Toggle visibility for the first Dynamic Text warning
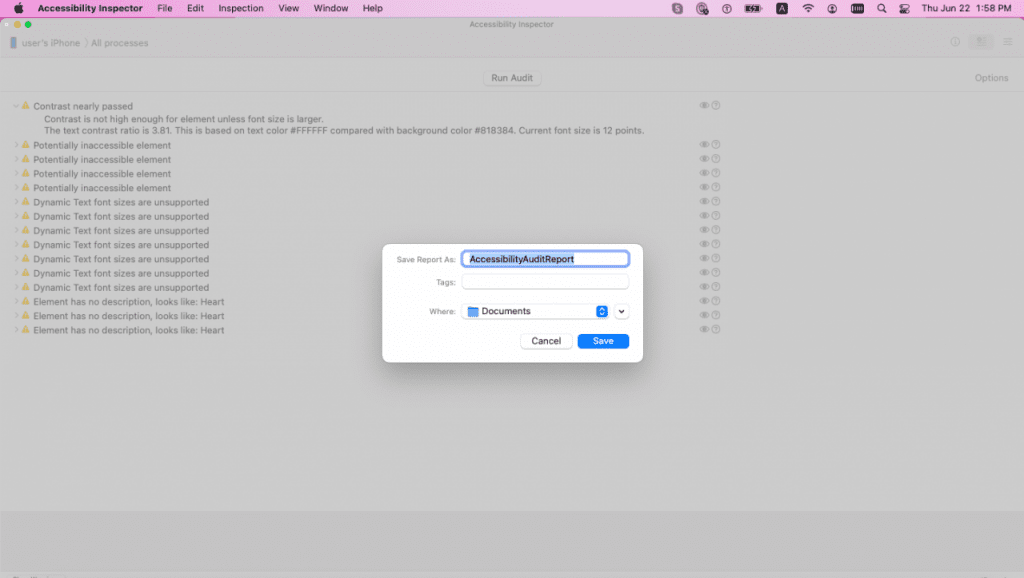 pos(705,202)
